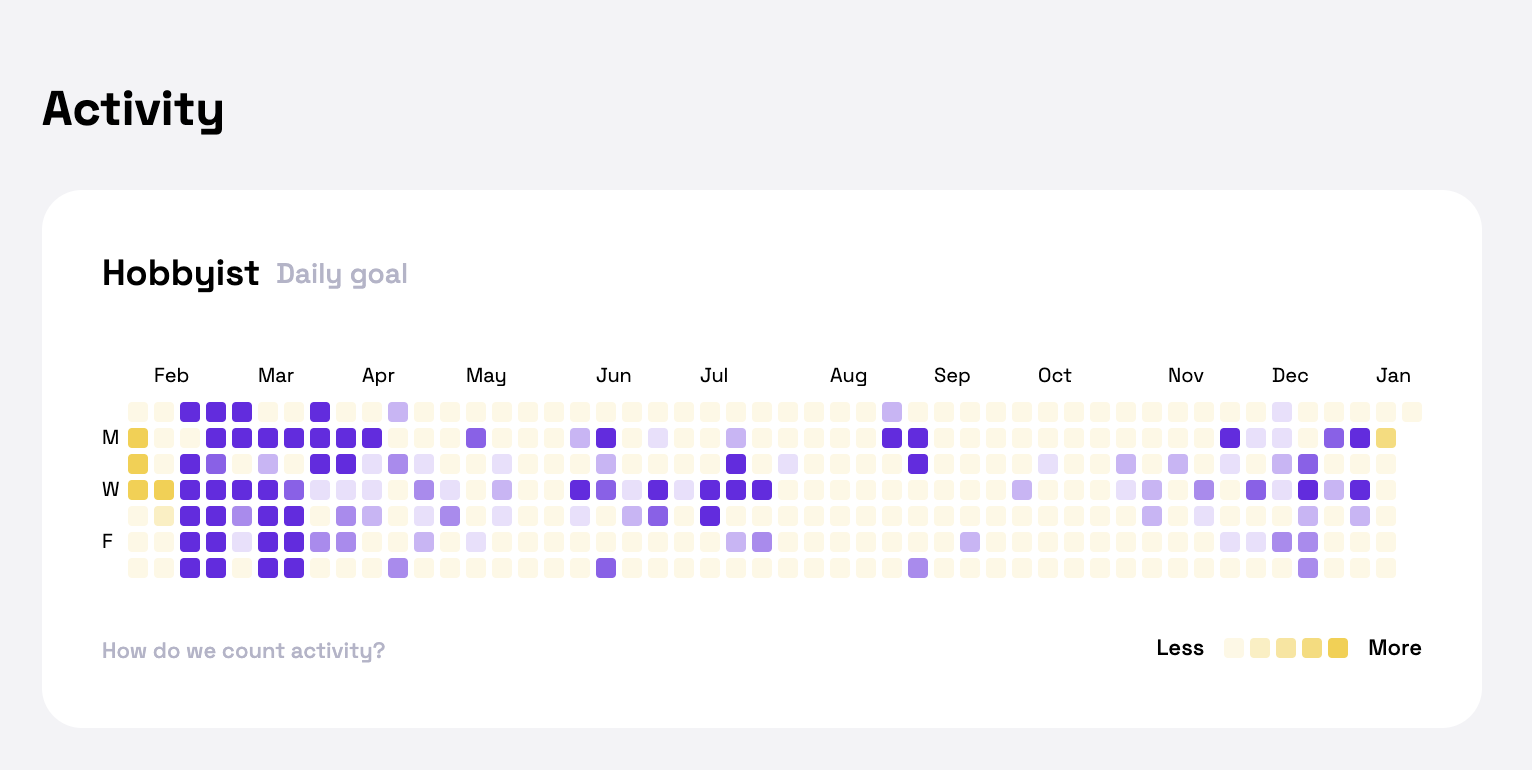Click the dark purple Dec cell on Wednesday
Viewport: 1532px width, 770px height.
coord(1308,490)
